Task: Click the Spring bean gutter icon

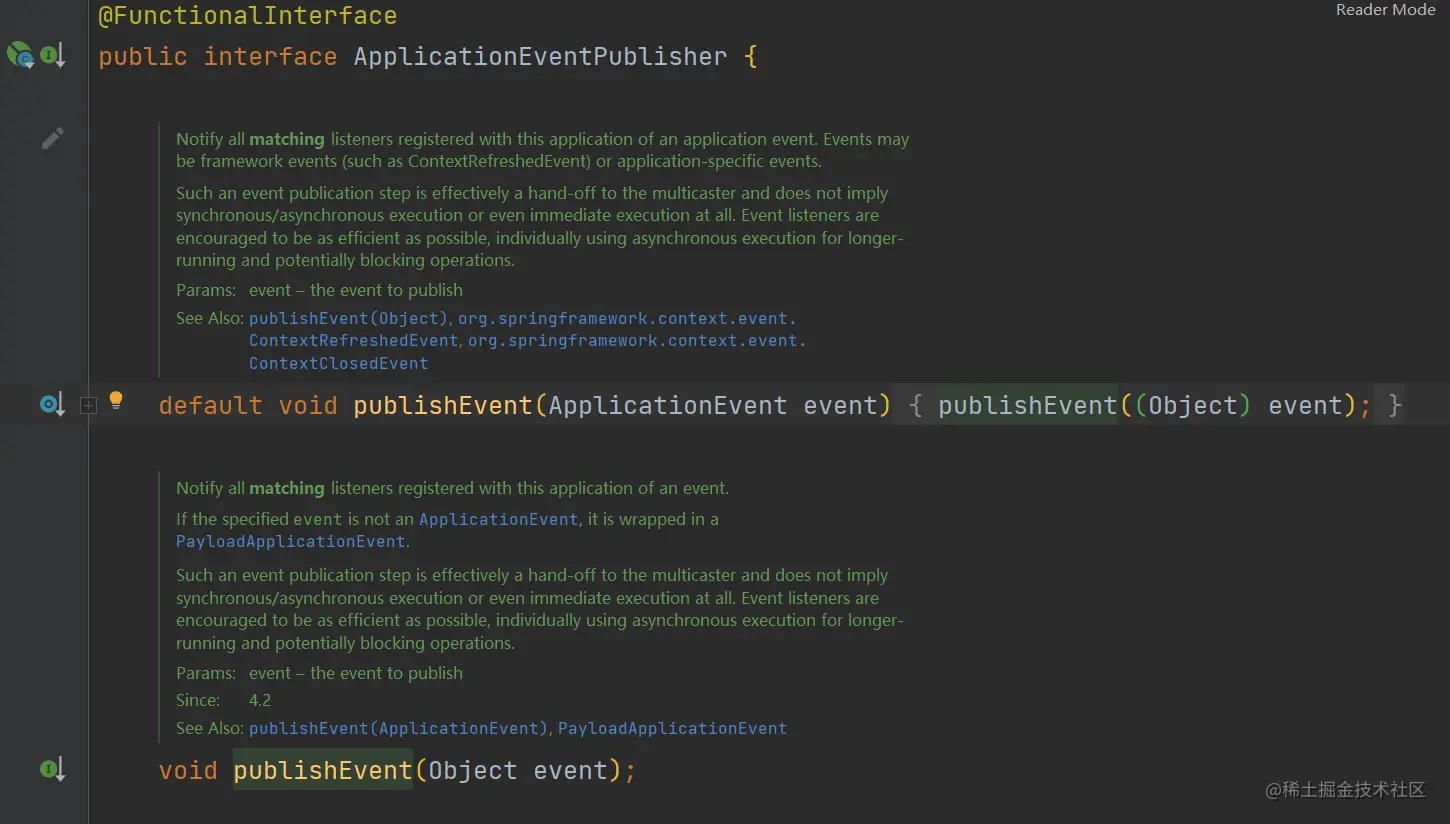Action: [20, 55]
